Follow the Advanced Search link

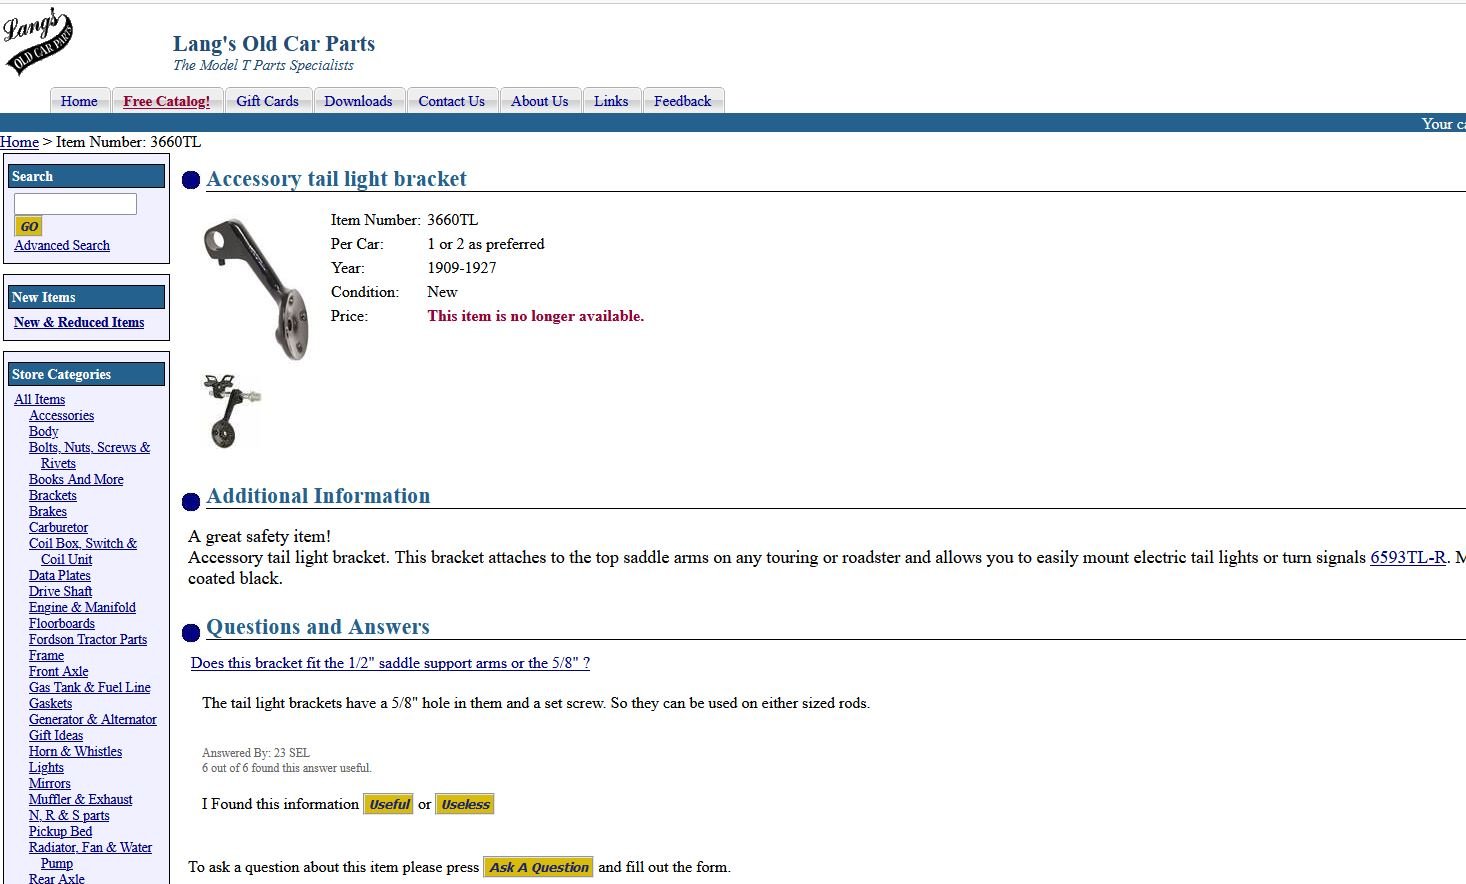point(62,245)
